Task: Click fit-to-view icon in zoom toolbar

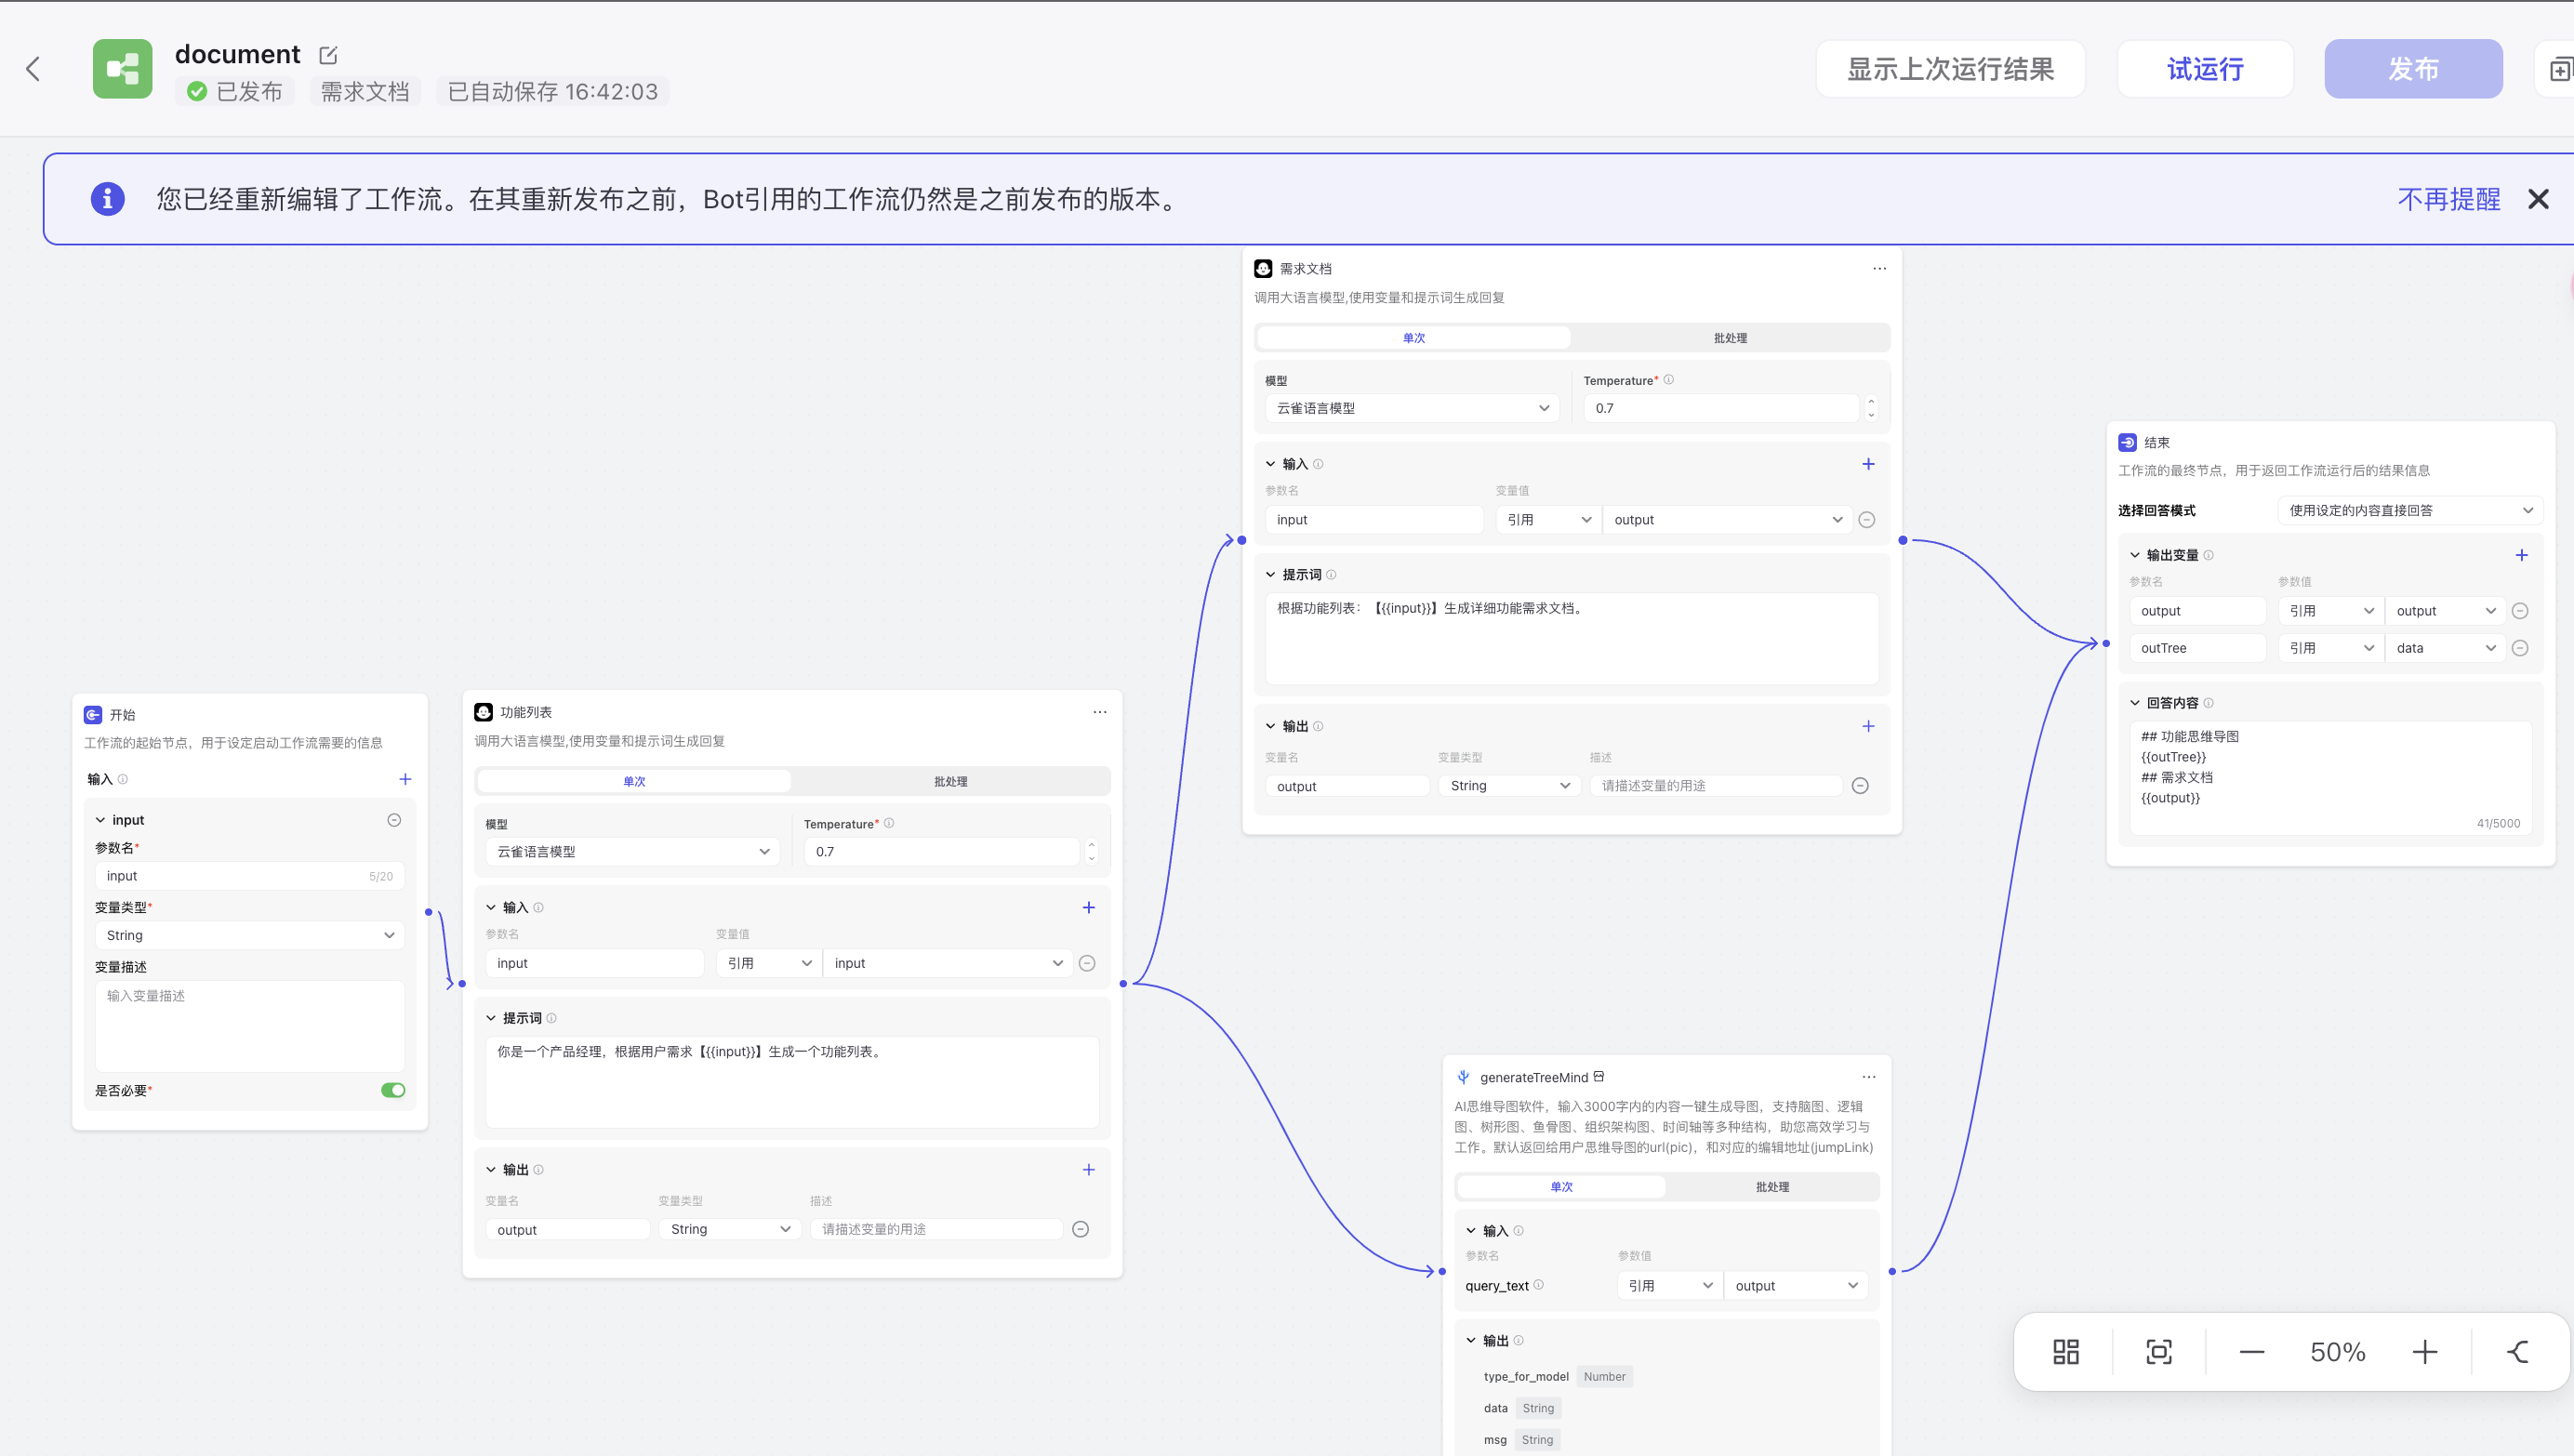Action: pos(2158,1352)
